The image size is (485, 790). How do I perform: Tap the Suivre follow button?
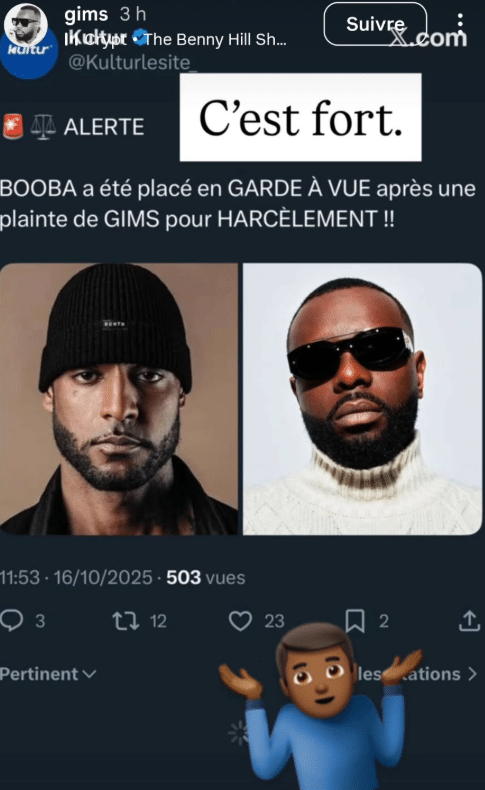(375, 24)
